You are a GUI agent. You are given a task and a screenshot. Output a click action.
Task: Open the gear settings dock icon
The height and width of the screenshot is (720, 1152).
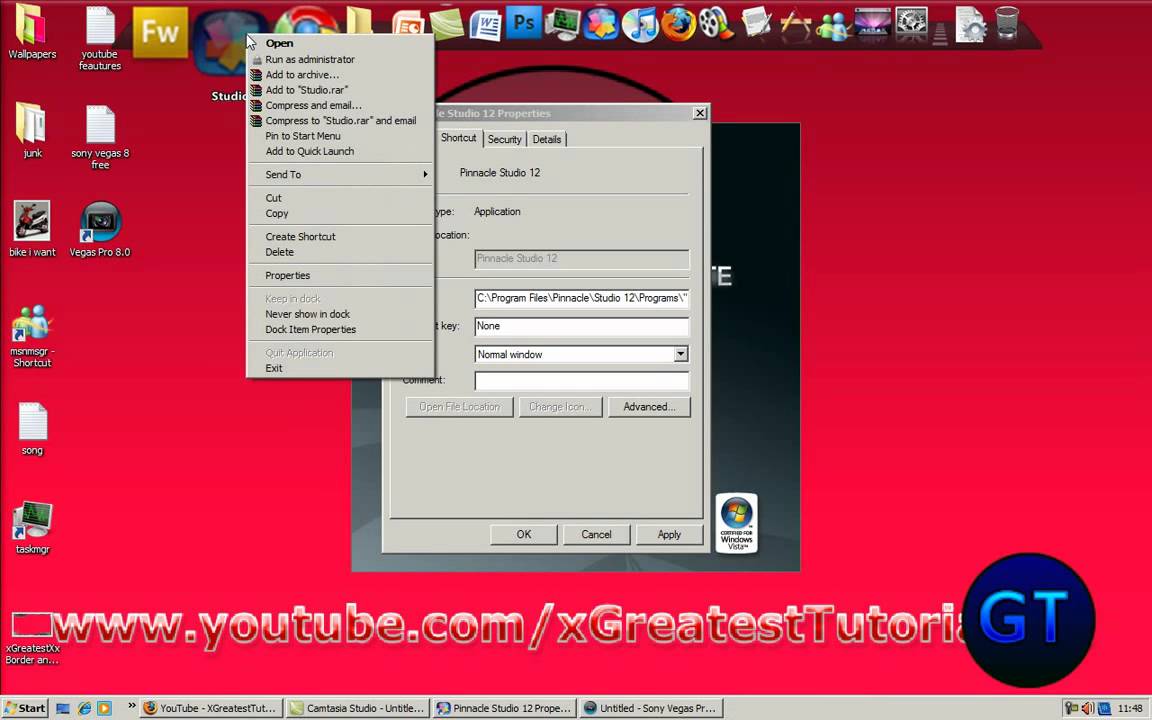[x=911, y=22]
